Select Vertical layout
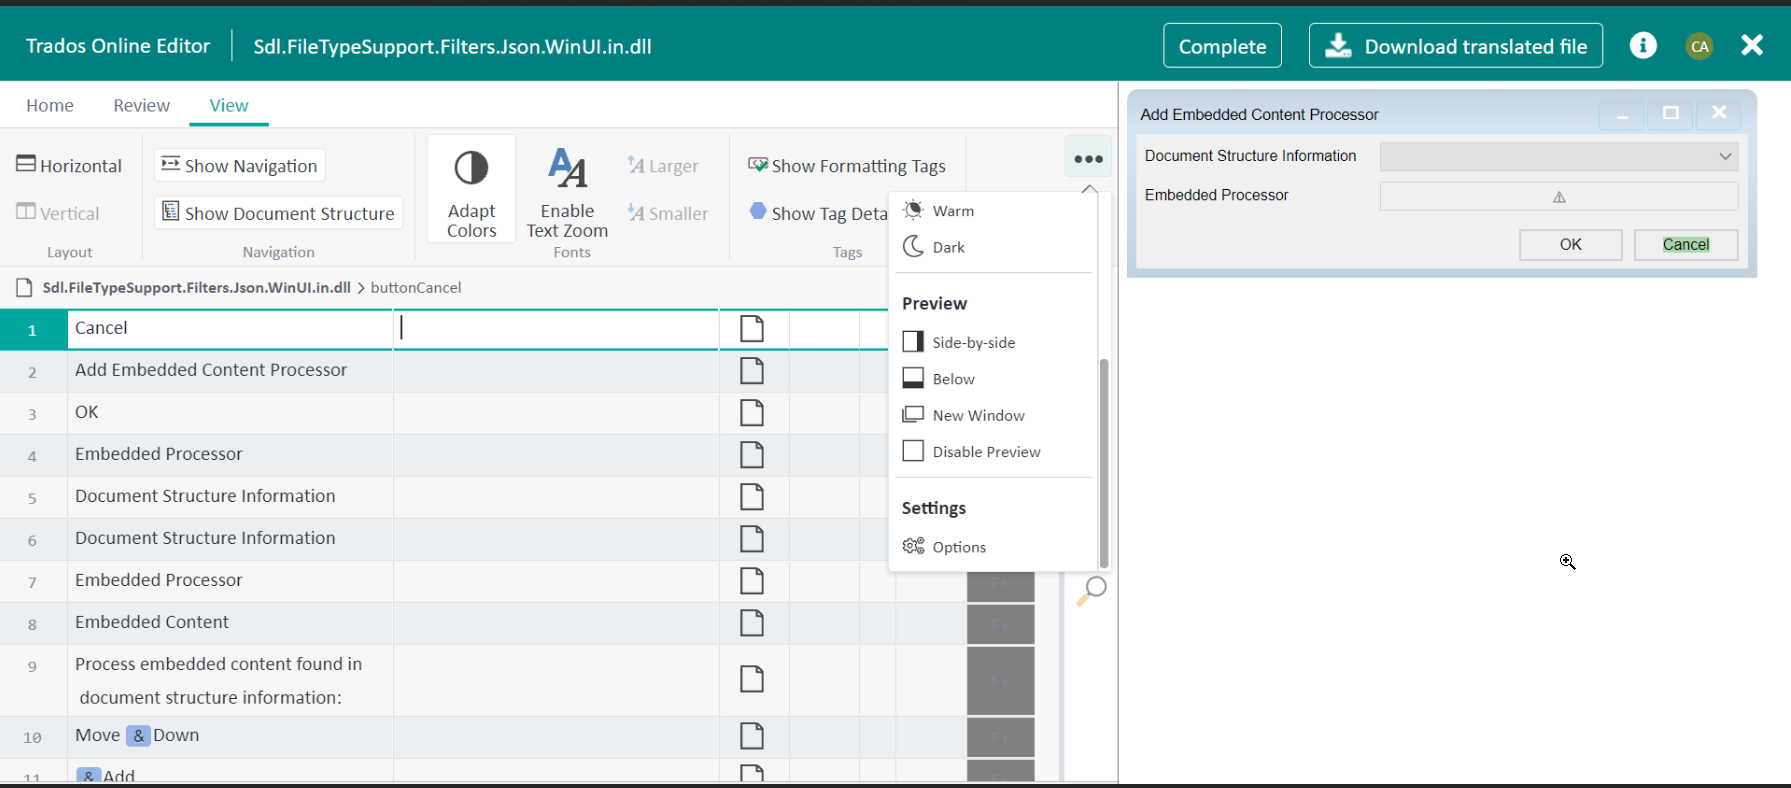This screenshot has width=1791, height=788. 57,213
